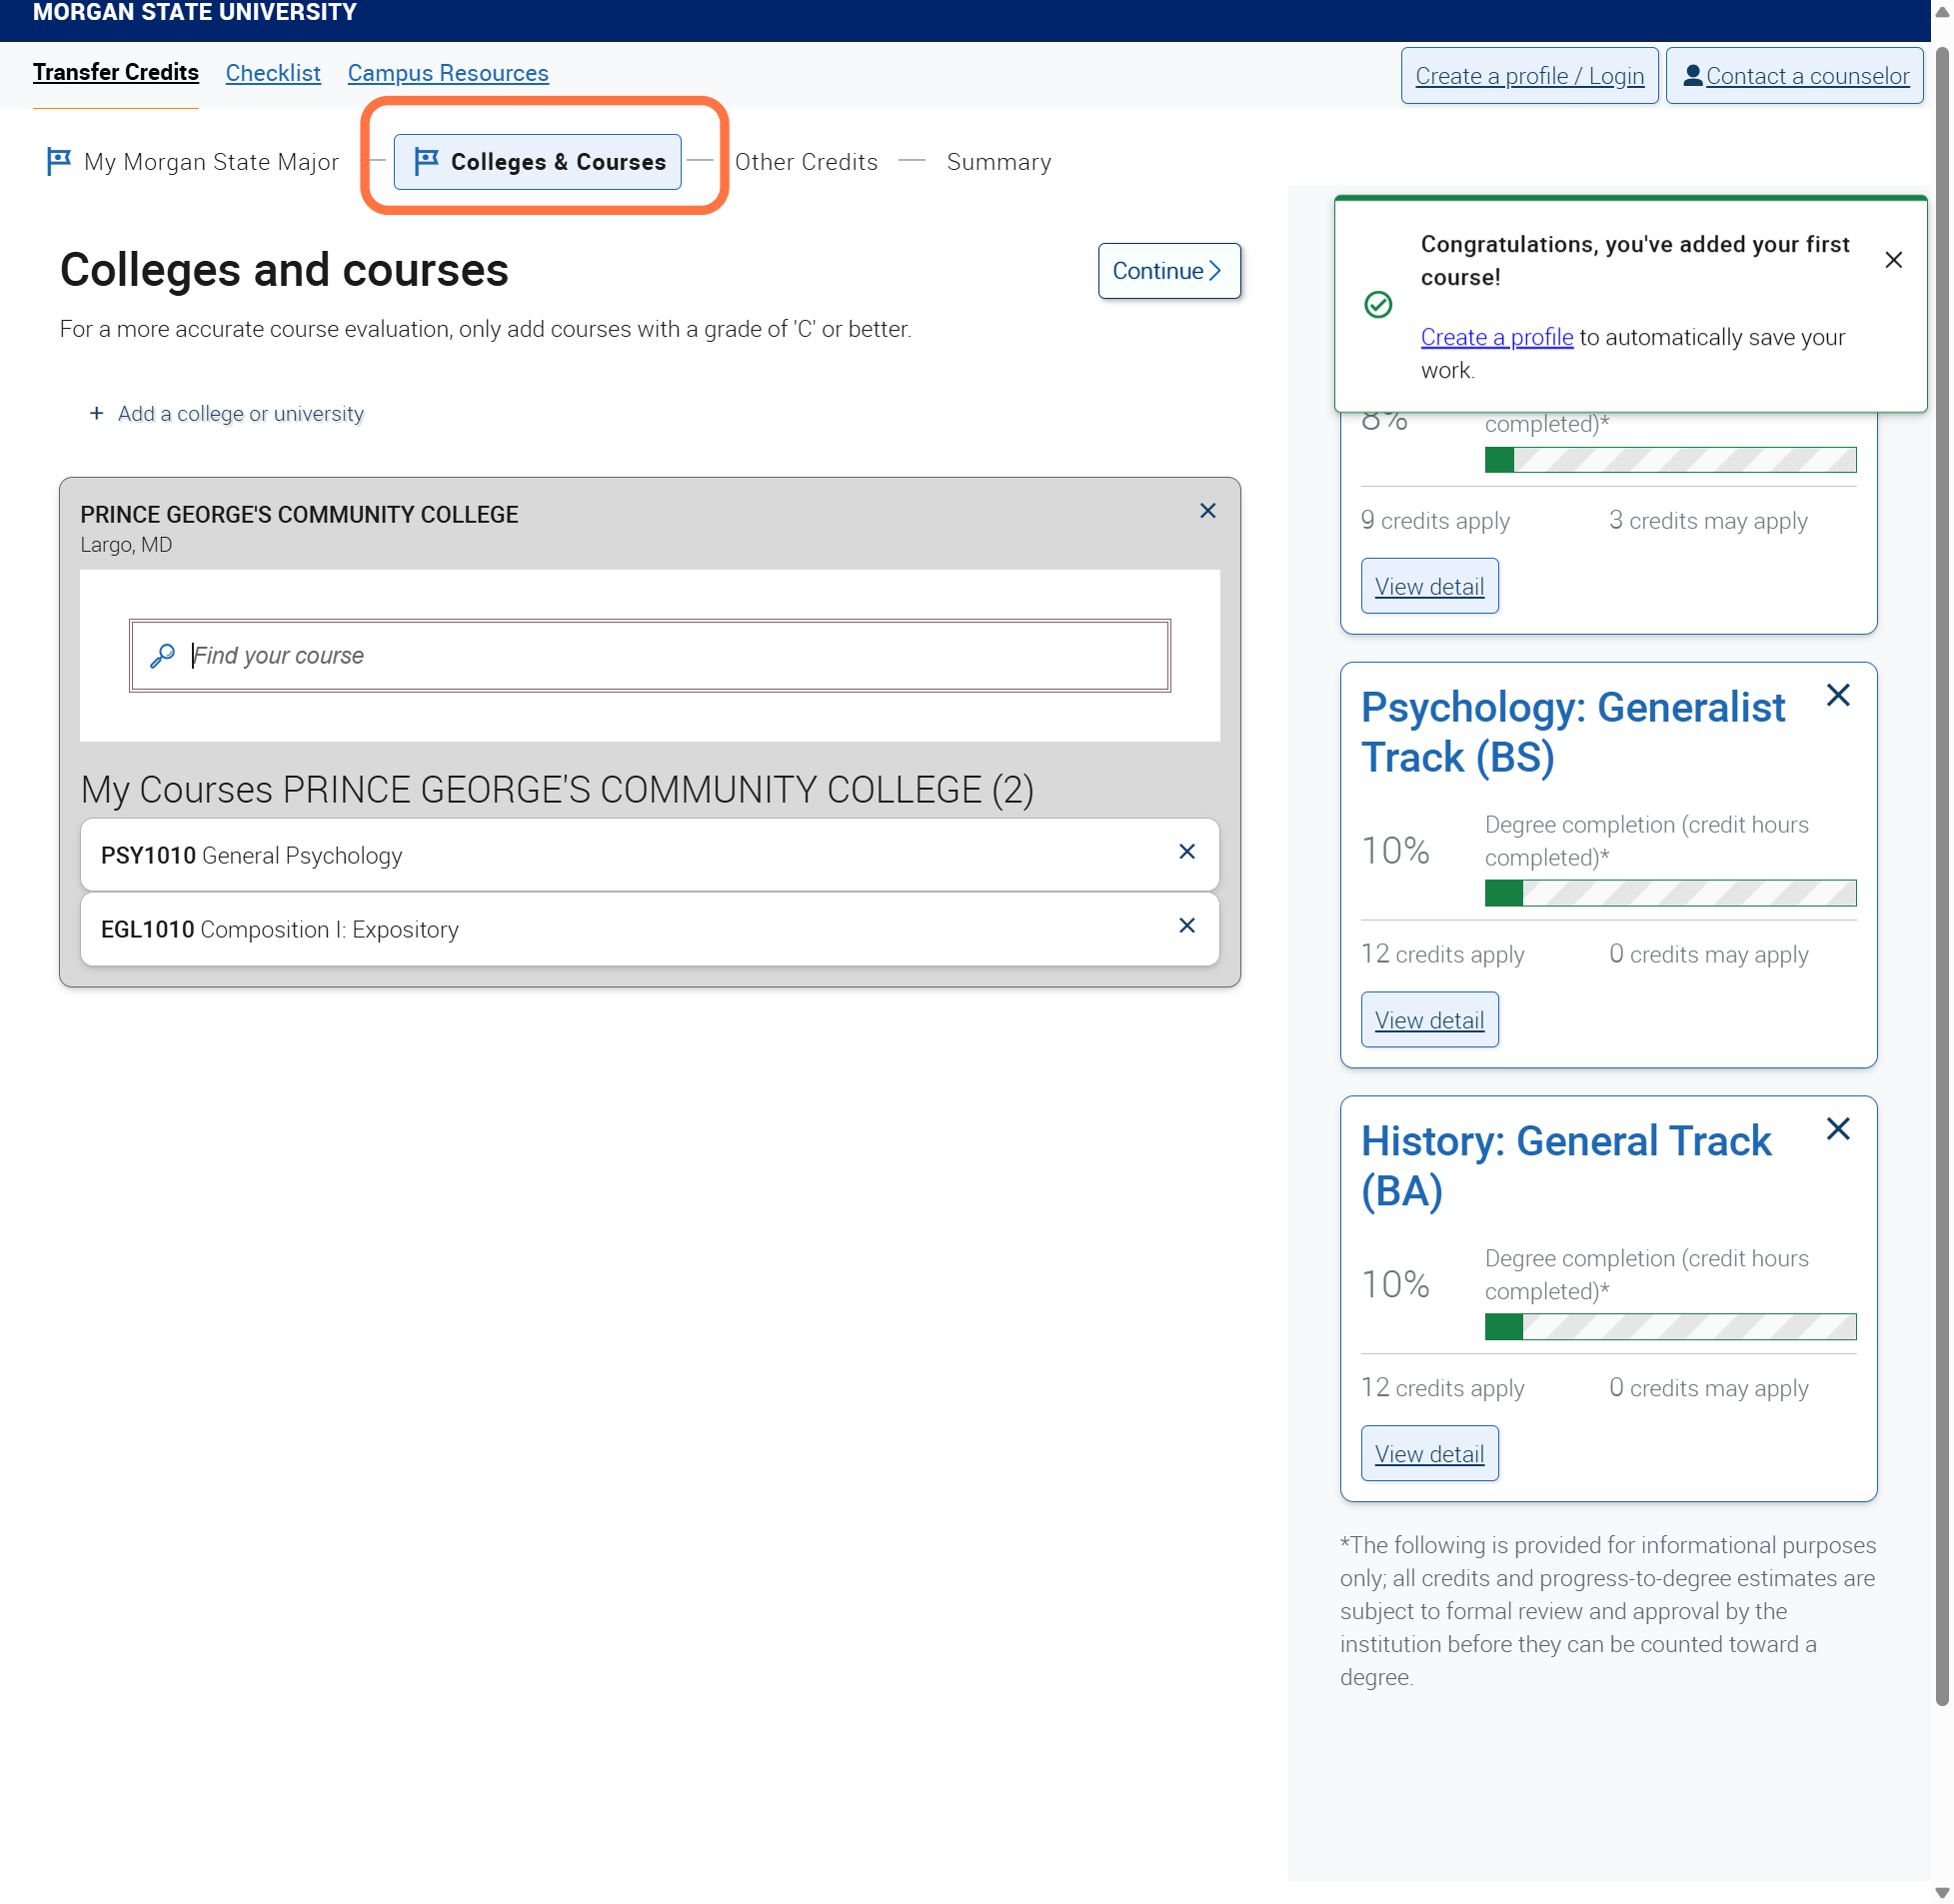Click the green checkmark success icon
This screenshot has width=1954, height=1904.
[x=1378, y=304]
